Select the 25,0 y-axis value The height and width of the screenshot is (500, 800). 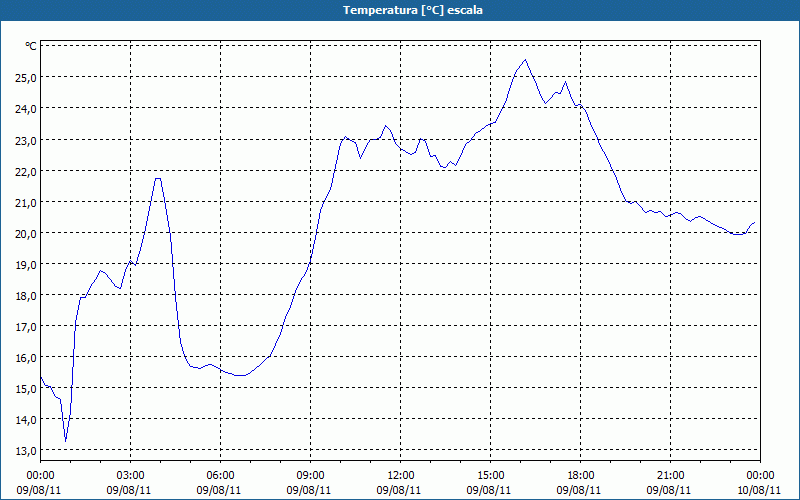point(26,78)
